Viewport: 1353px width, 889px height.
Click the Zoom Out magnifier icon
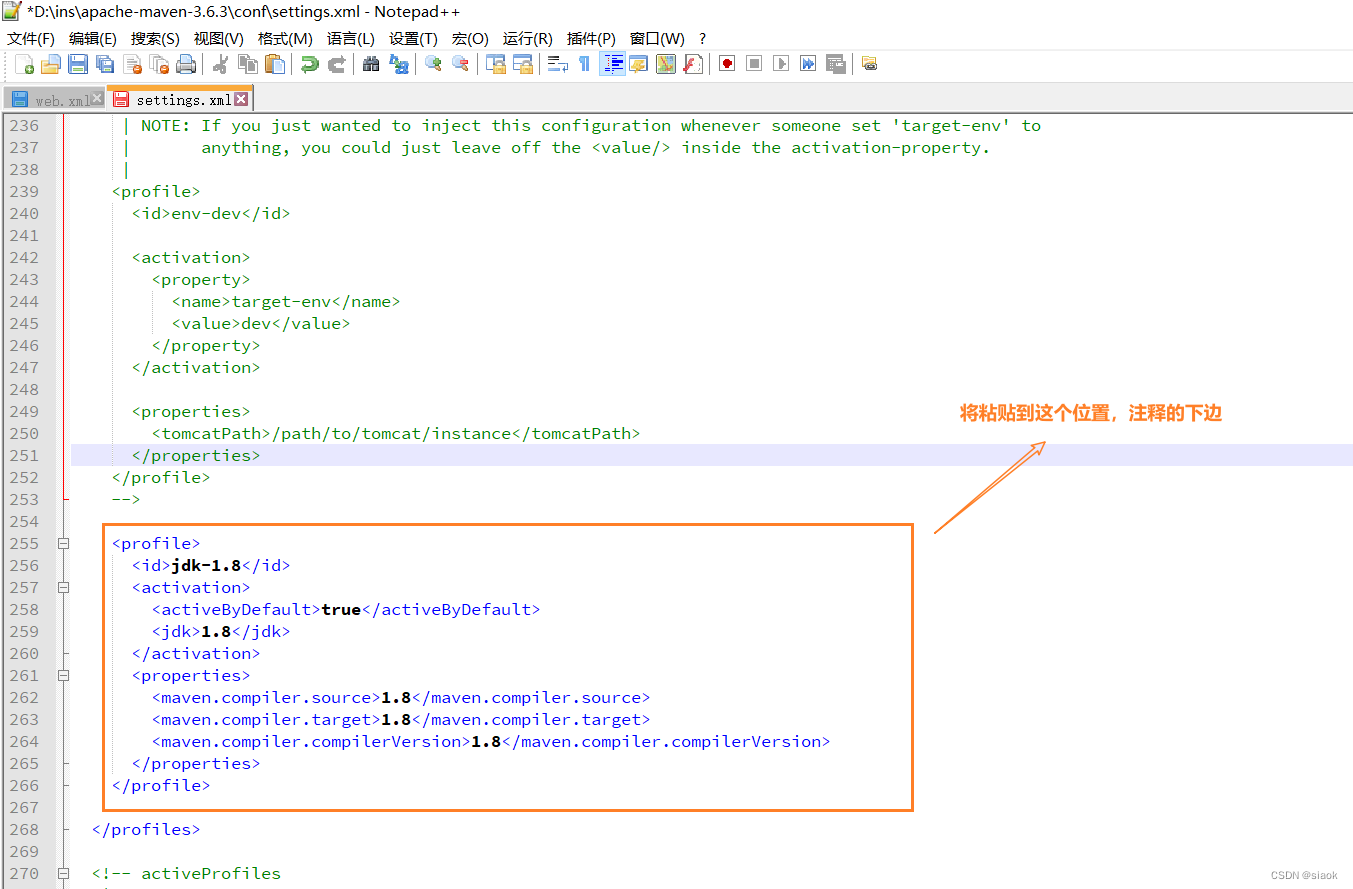pos(460,64)
